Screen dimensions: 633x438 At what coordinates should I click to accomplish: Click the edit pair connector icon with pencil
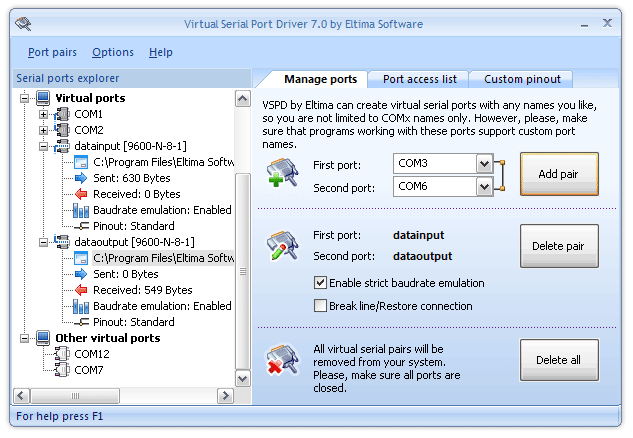283,245
